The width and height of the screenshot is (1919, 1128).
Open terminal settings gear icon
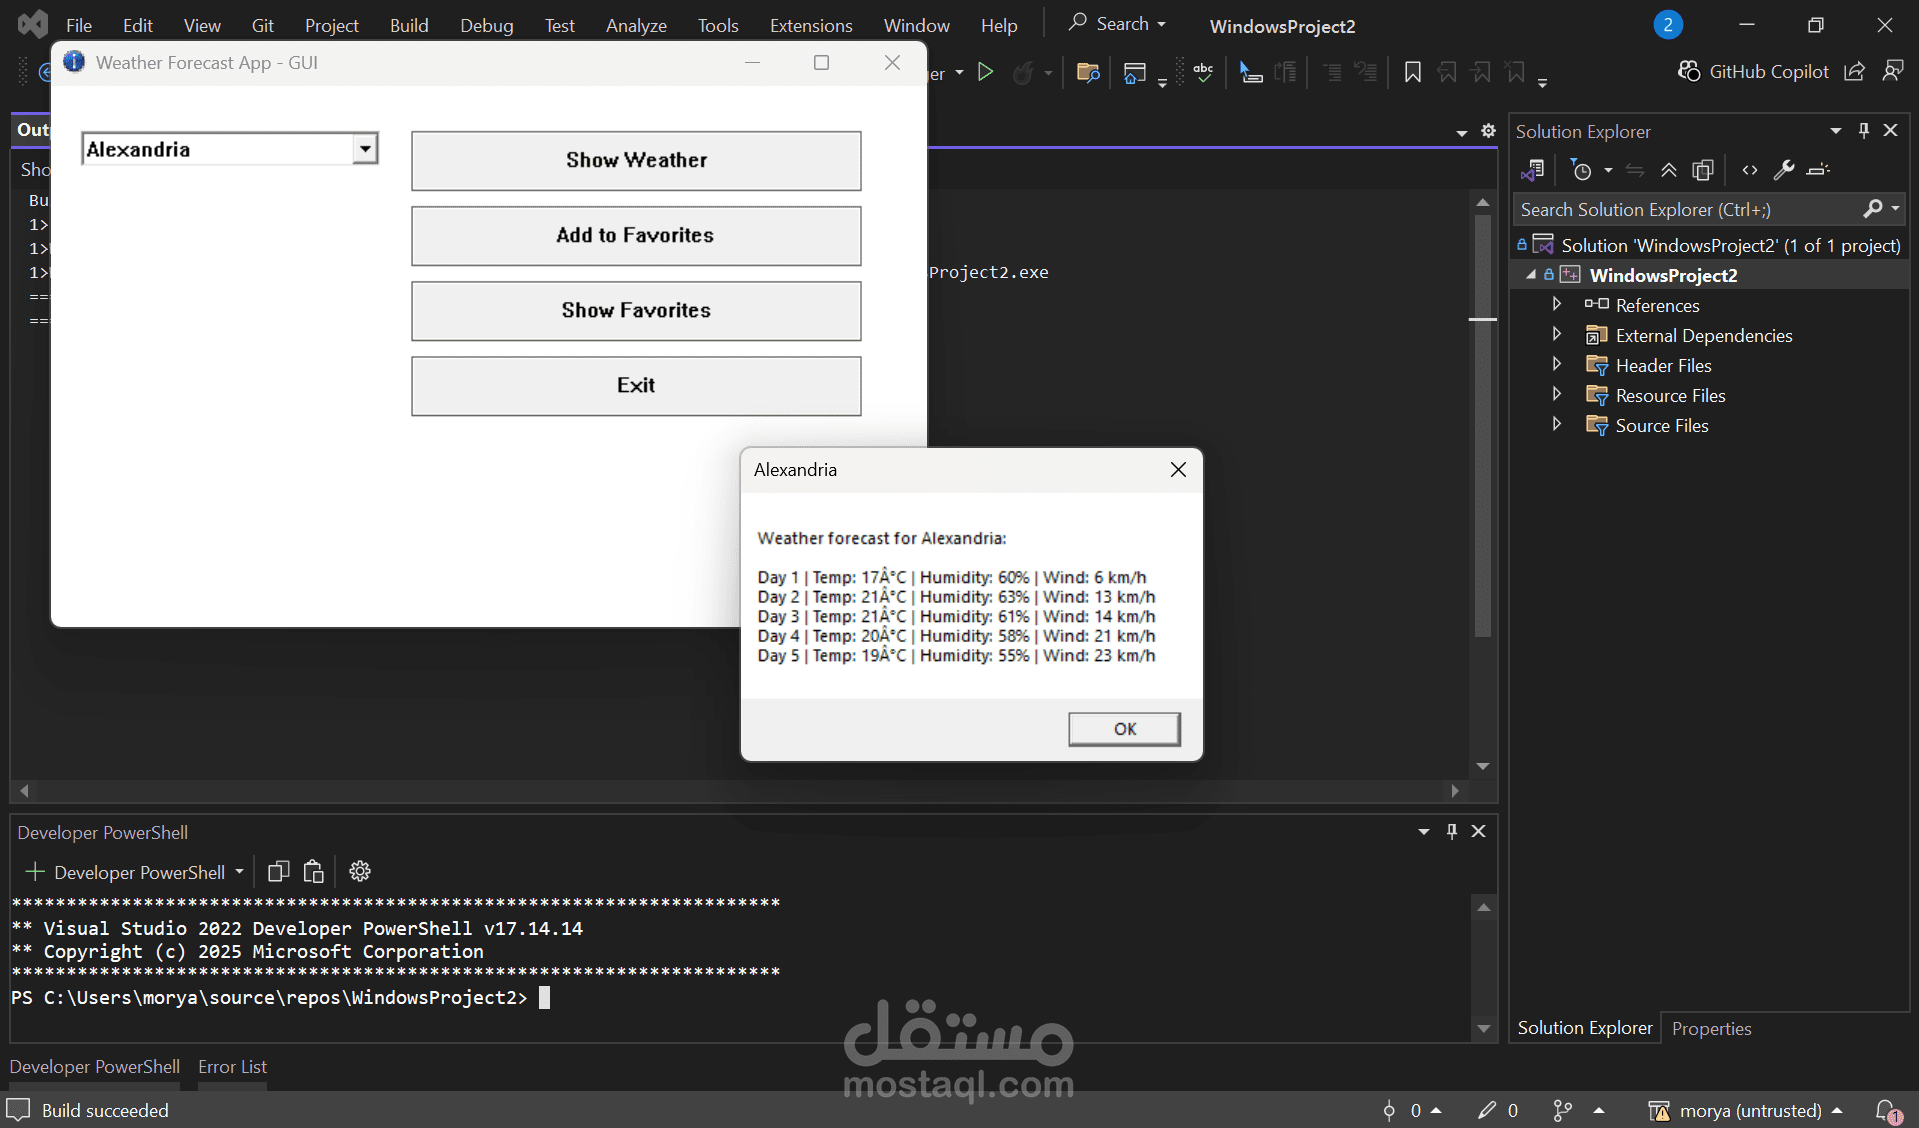(360, 872)
